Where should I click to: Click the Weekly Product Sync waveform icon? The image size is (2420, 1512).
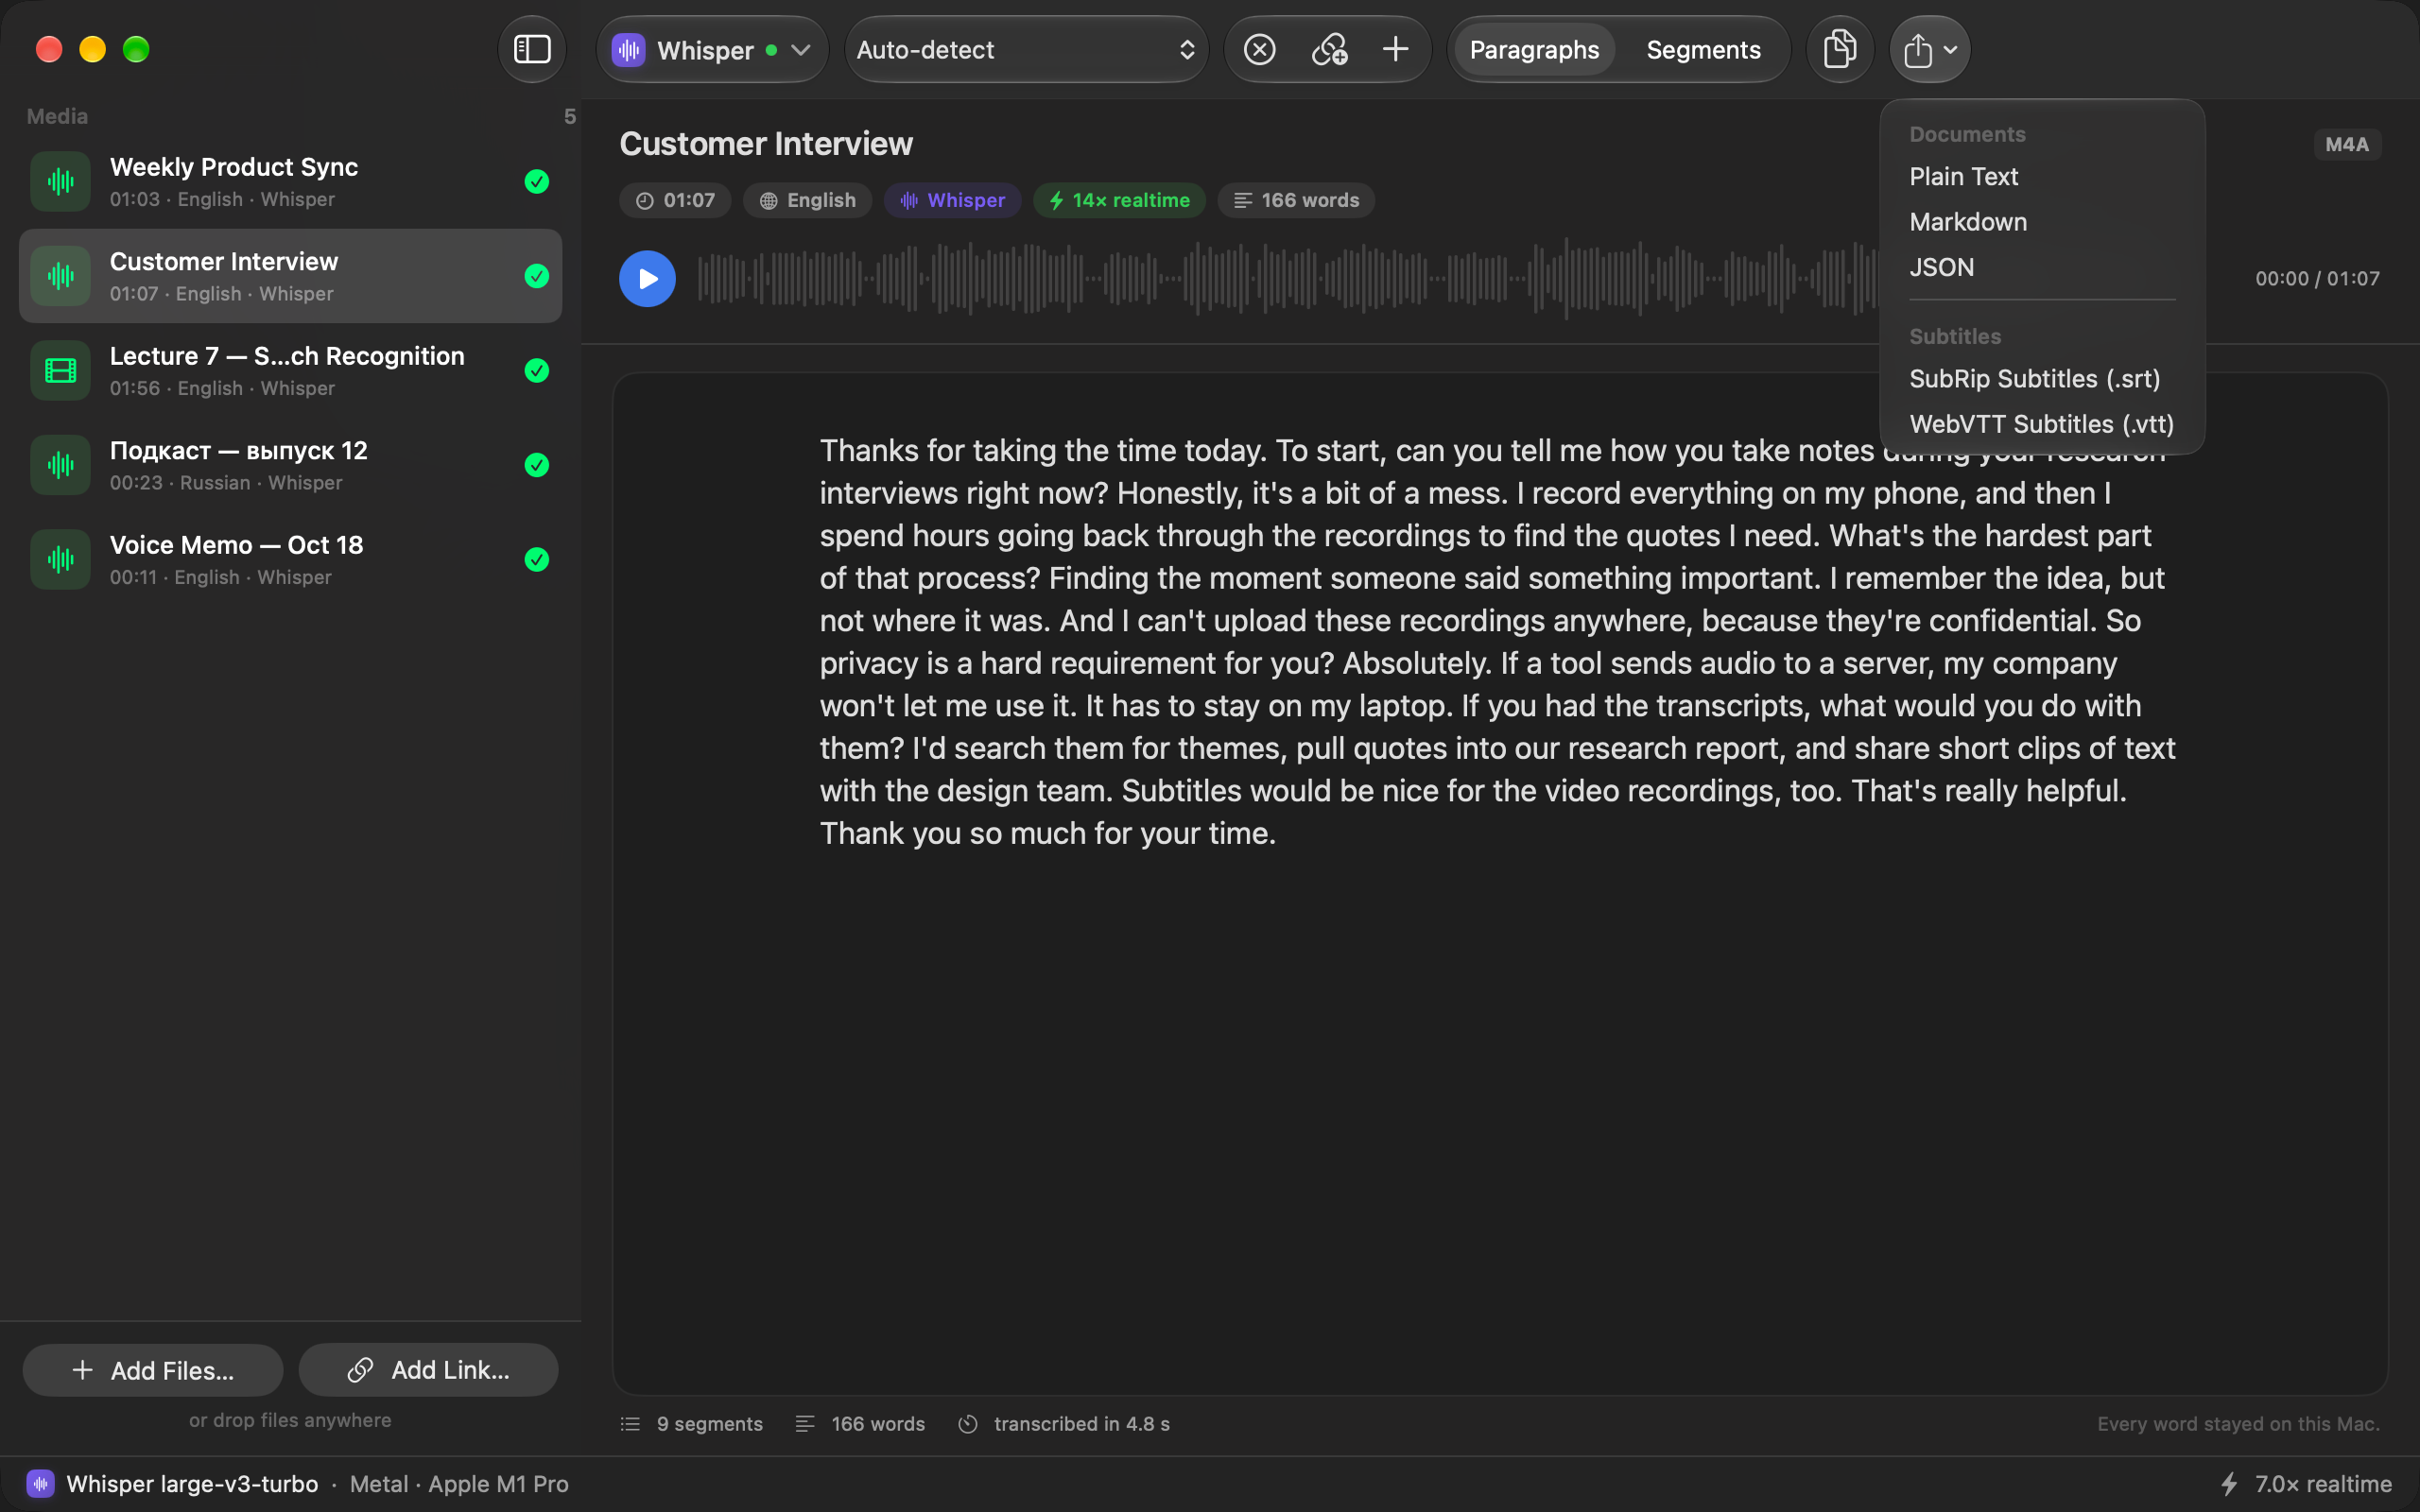click(60, 181)
